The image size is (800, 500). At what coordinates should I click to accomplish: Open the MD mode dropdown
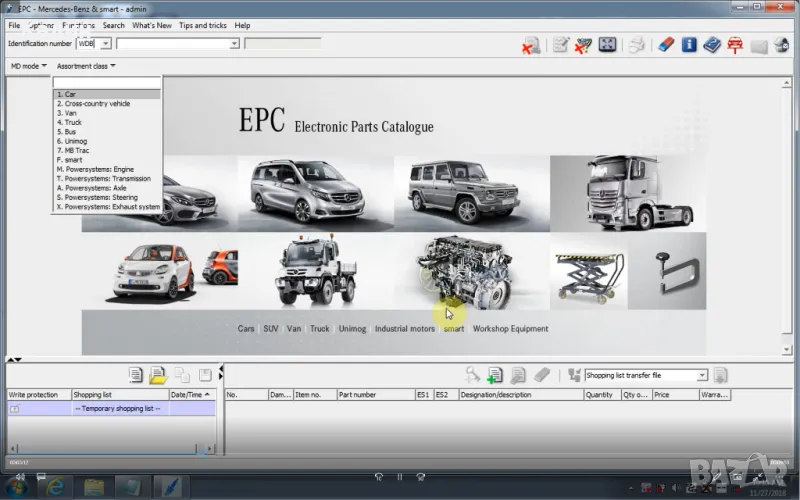pos(28,66)
